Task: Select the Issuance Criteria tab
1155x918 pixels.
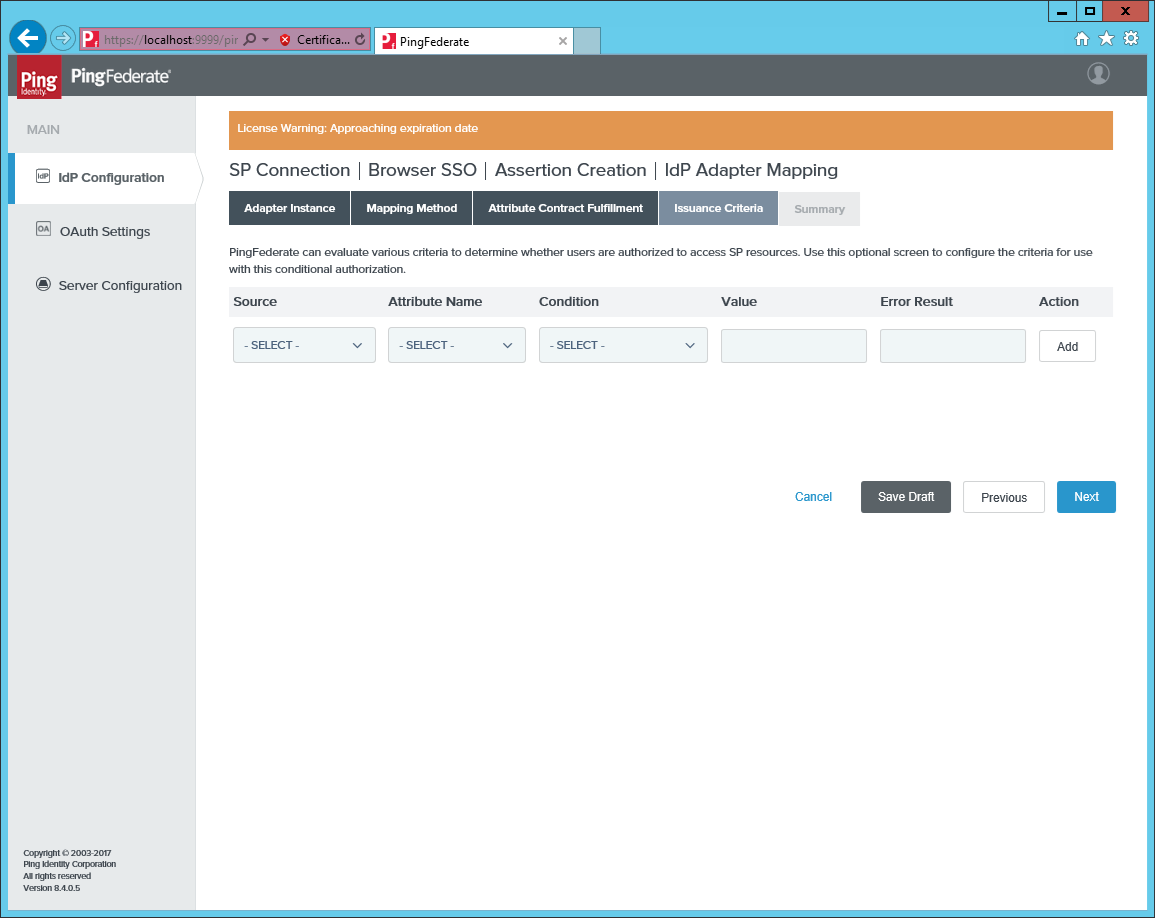Action: click(718, 209)
